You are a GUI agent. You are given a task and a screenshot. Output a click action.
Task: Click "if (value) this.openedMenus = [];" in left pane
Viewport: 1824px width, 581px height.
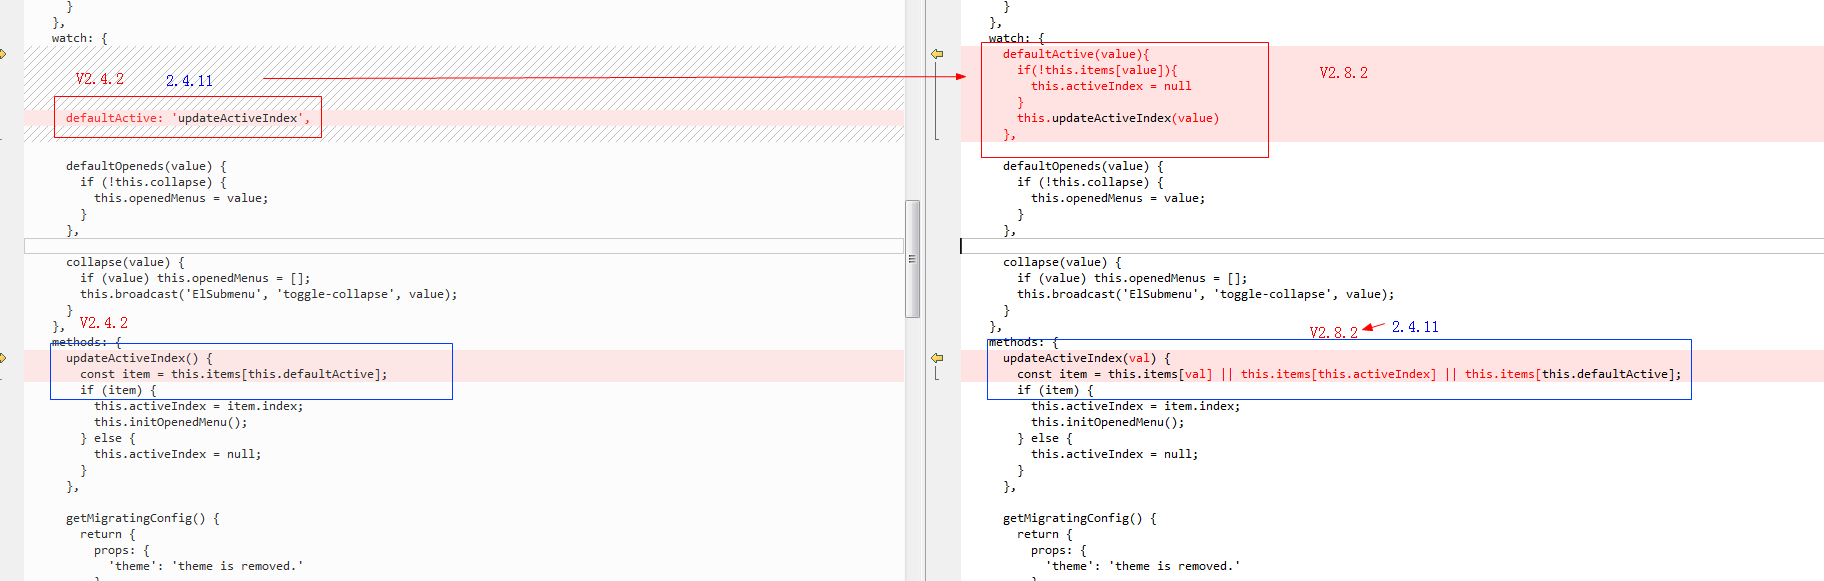195,278
